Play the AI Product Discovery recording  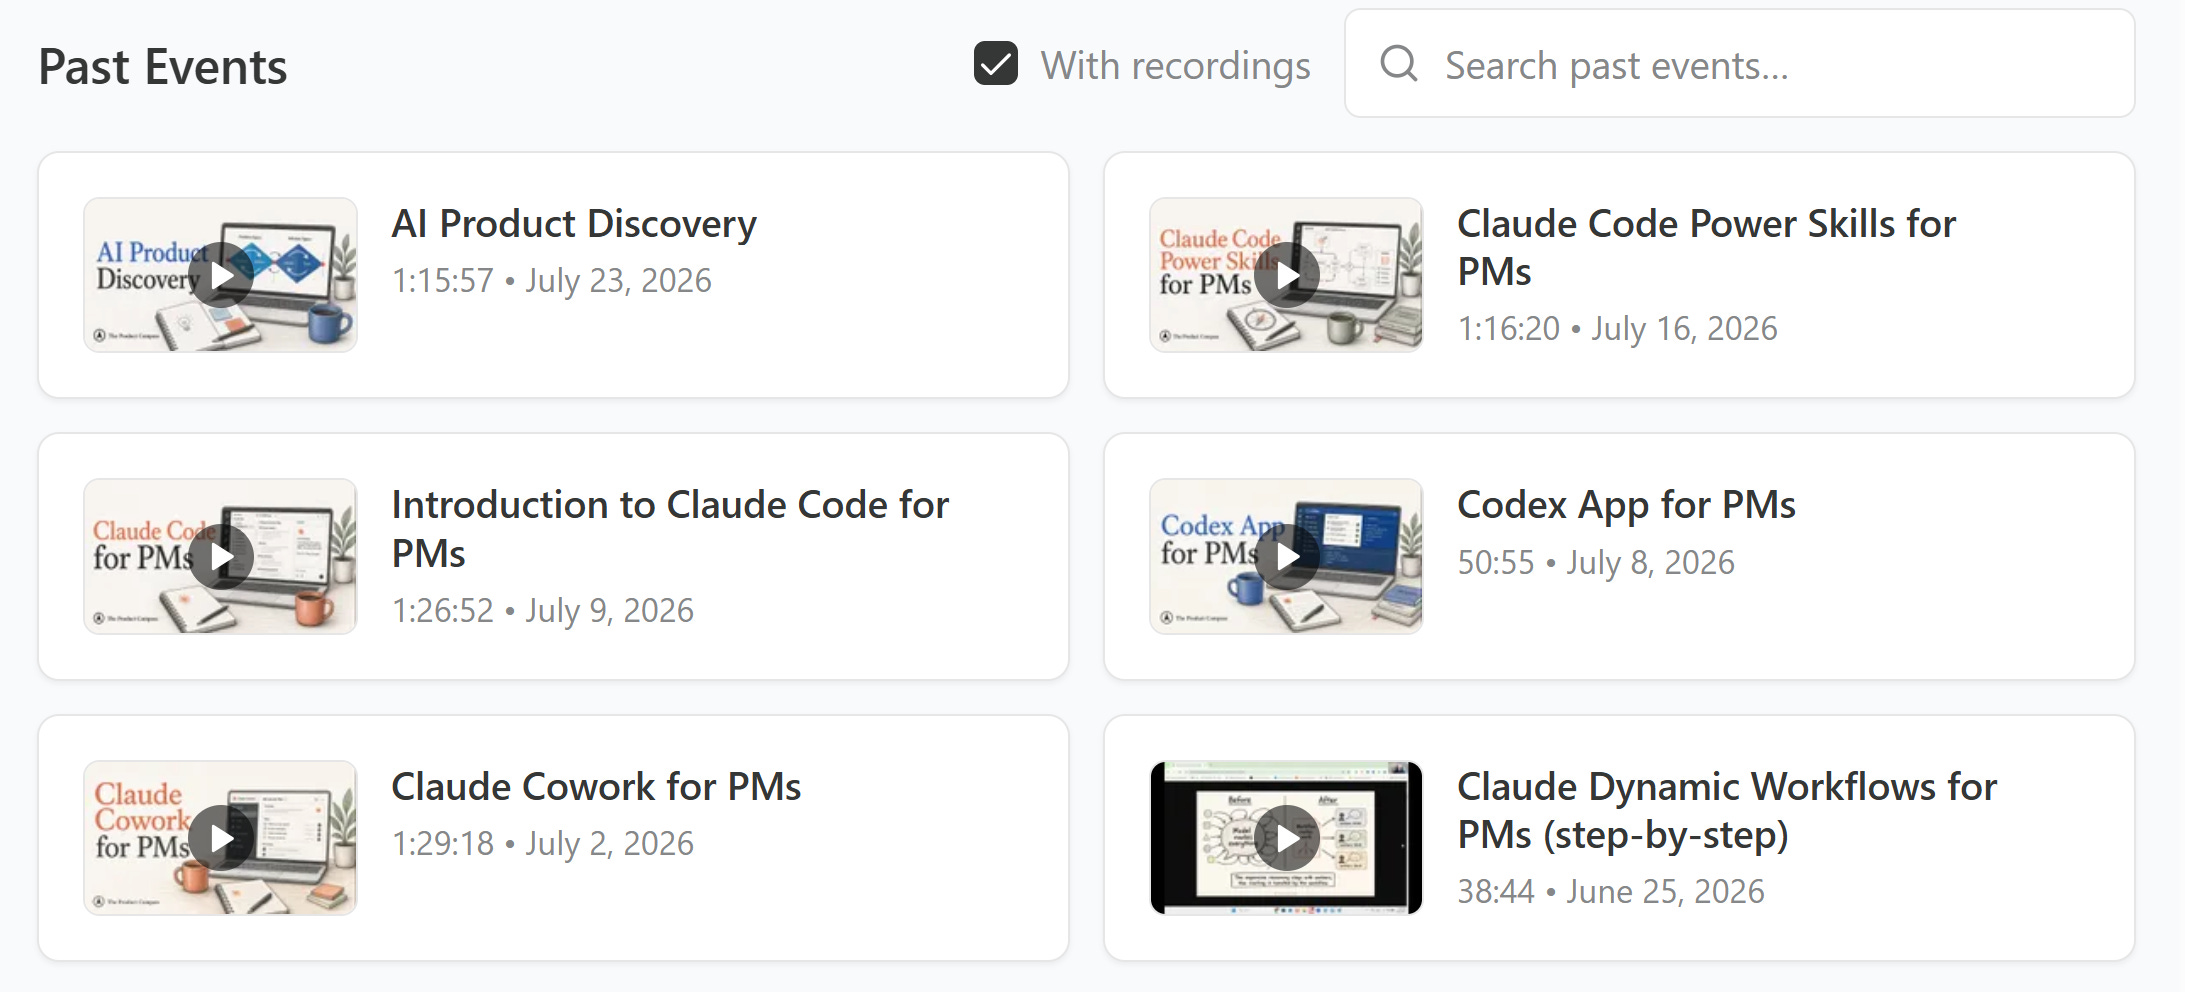221,275
